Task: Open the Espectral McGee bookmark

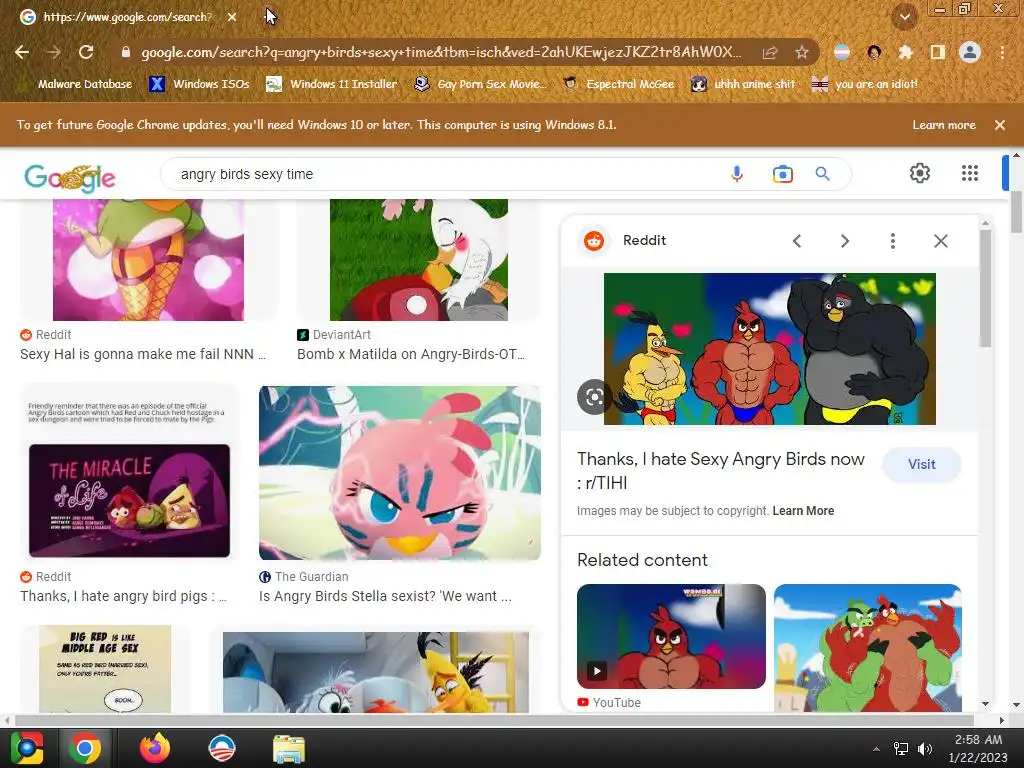Action: (x=618, y=84)
